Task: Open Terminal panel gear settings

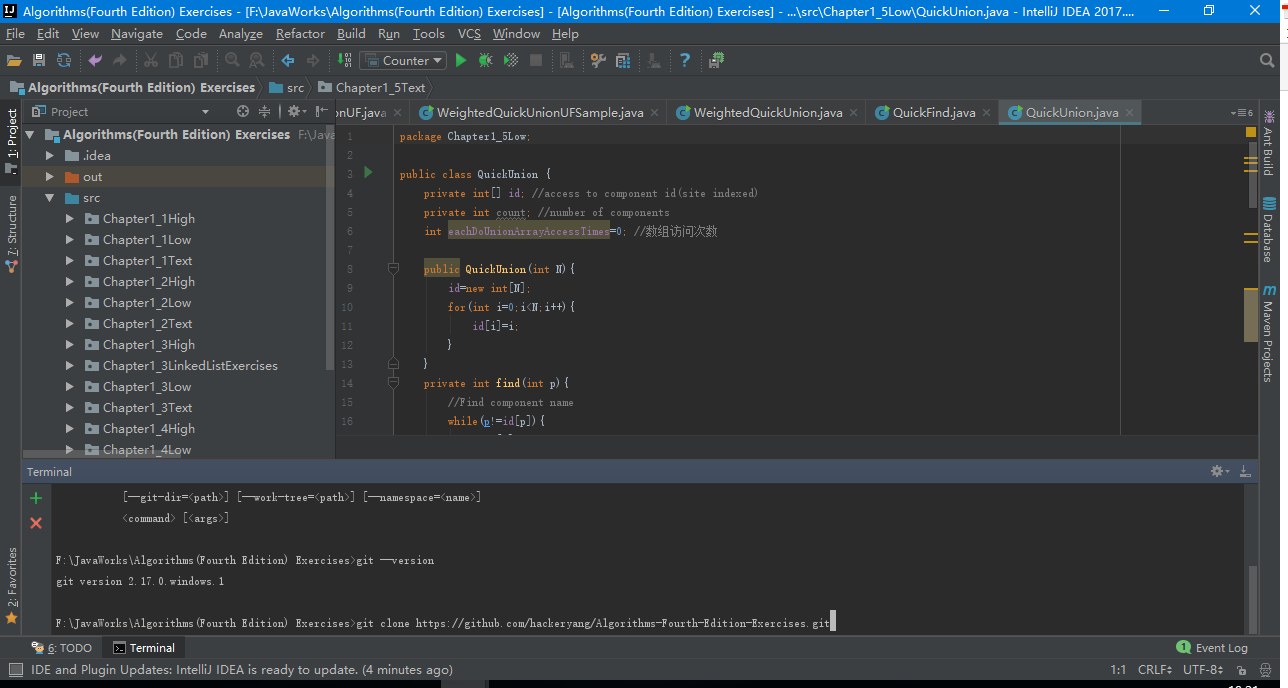Action: click(x=1220, y=471)
